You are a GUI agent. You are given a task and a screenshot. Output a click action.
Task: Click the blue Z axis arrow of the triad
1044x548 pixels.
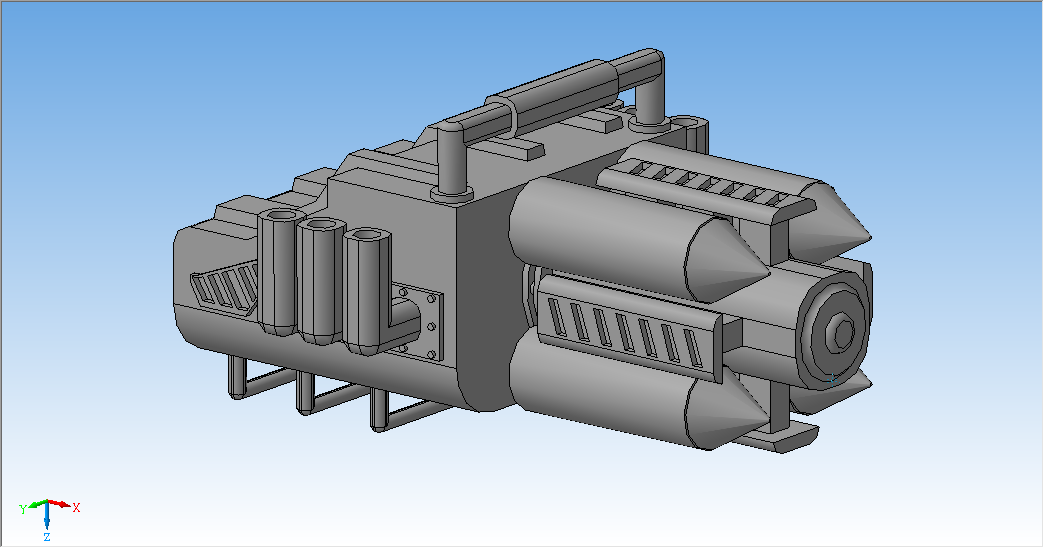[47, 515]
